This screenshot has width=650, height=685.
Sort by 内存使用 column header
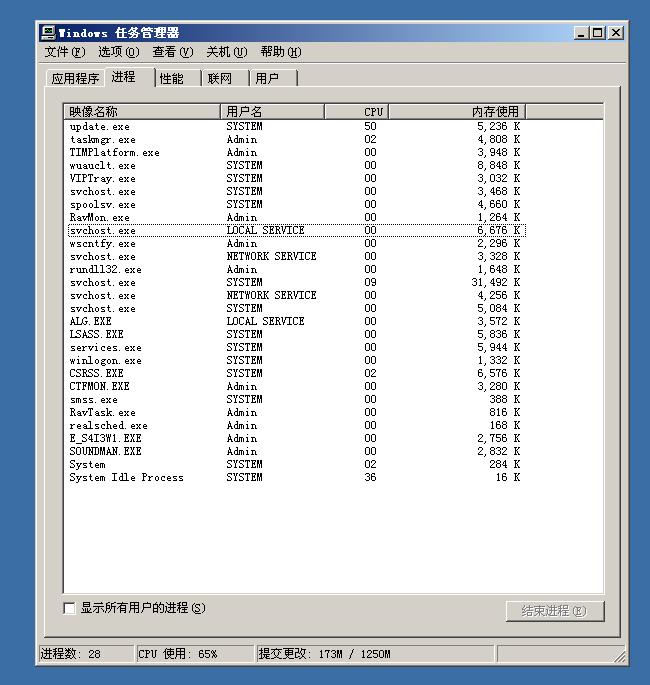(457, 111)
